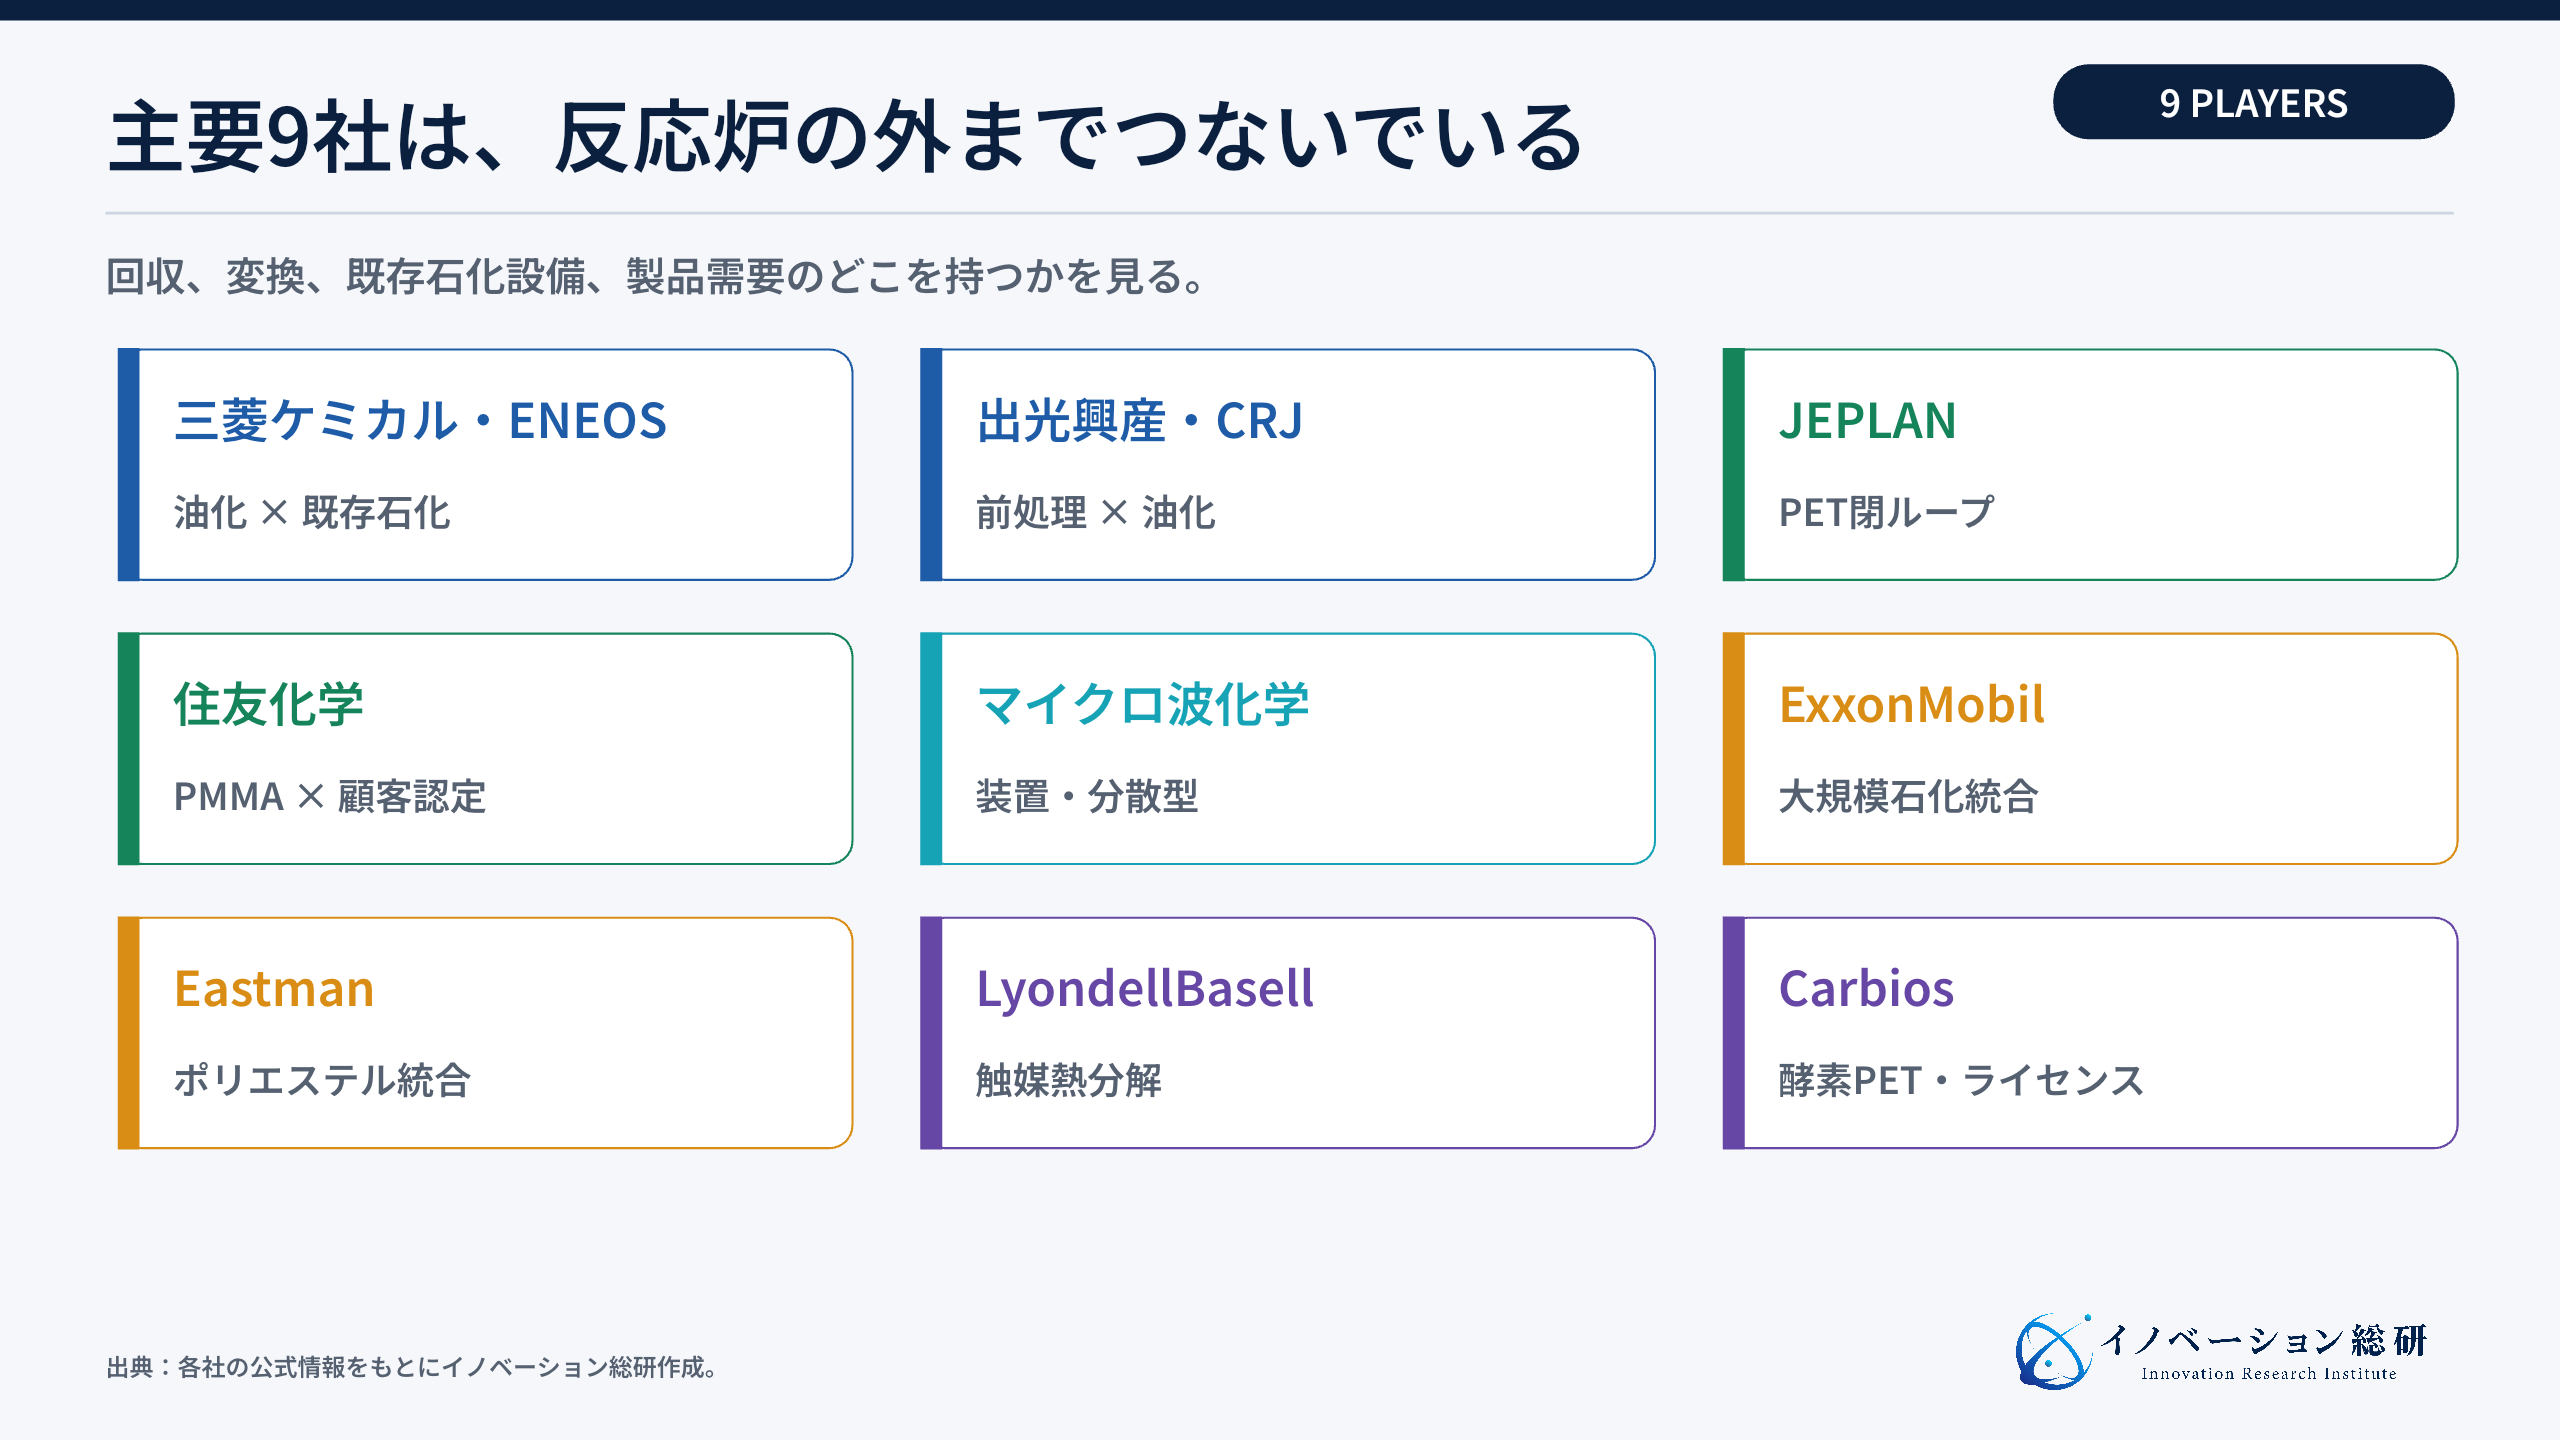Click the 出光興産・CRJ card heading
Viewport: 2560px width, 1440px height.
(1140, 420)
